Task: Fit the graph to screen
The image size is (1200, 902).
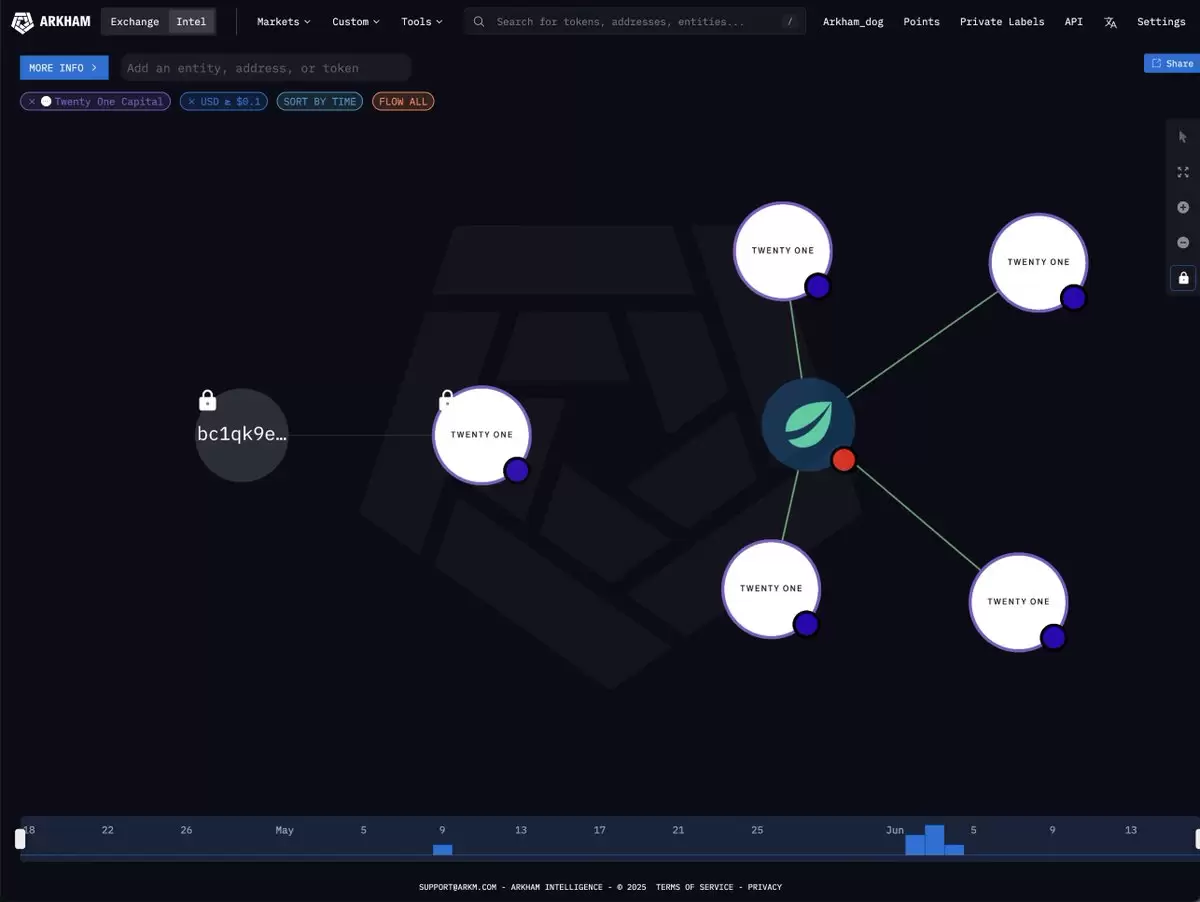Action: point(1183,172)
